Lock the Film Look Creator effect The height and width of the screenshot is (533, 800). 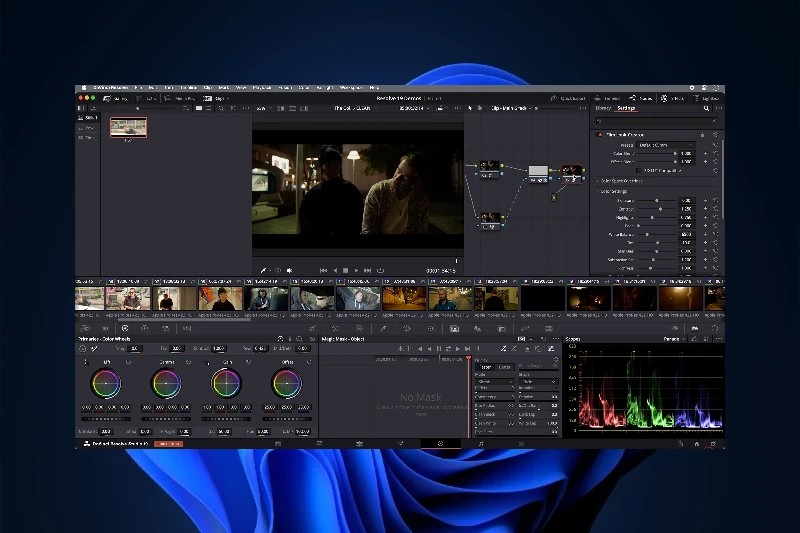click(x=703, y=135)
